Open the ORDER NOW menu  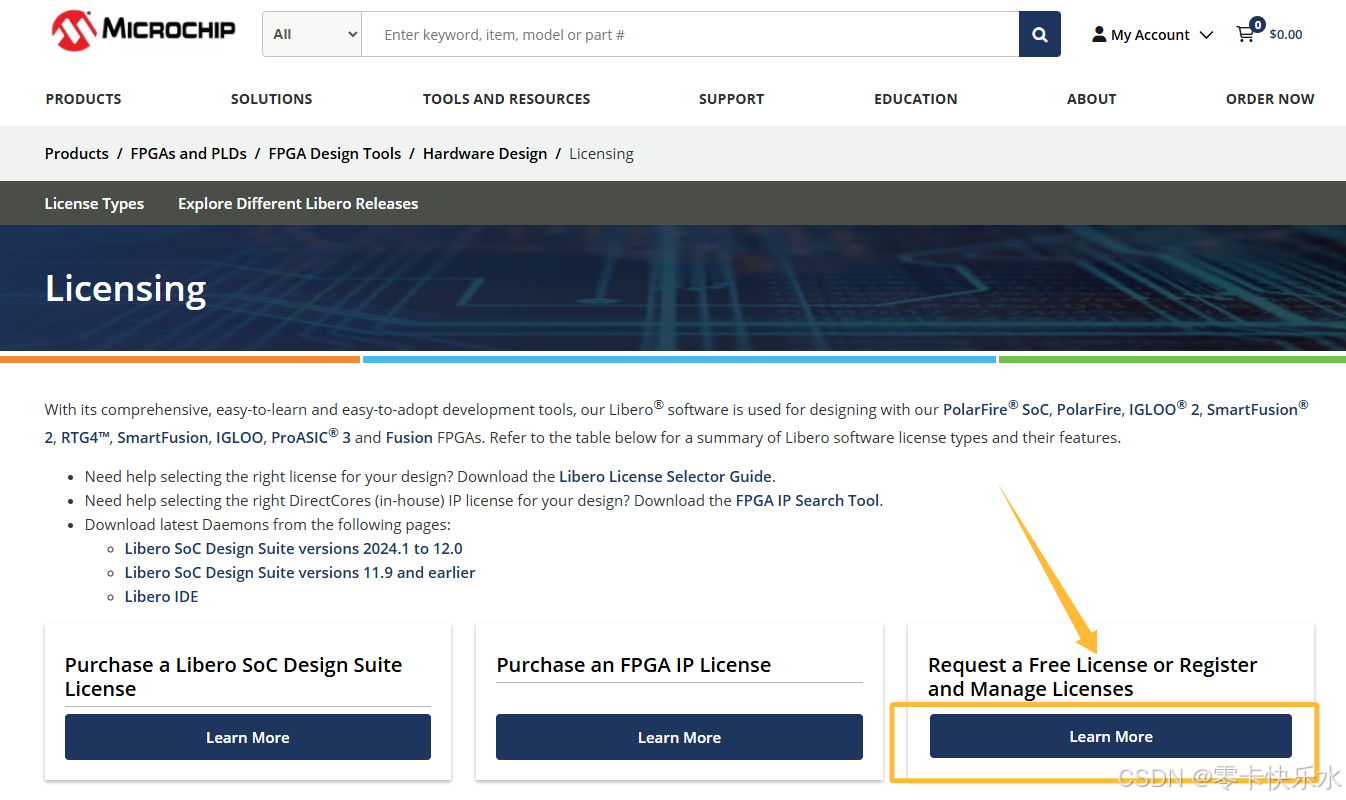(x=1270, y=99)
